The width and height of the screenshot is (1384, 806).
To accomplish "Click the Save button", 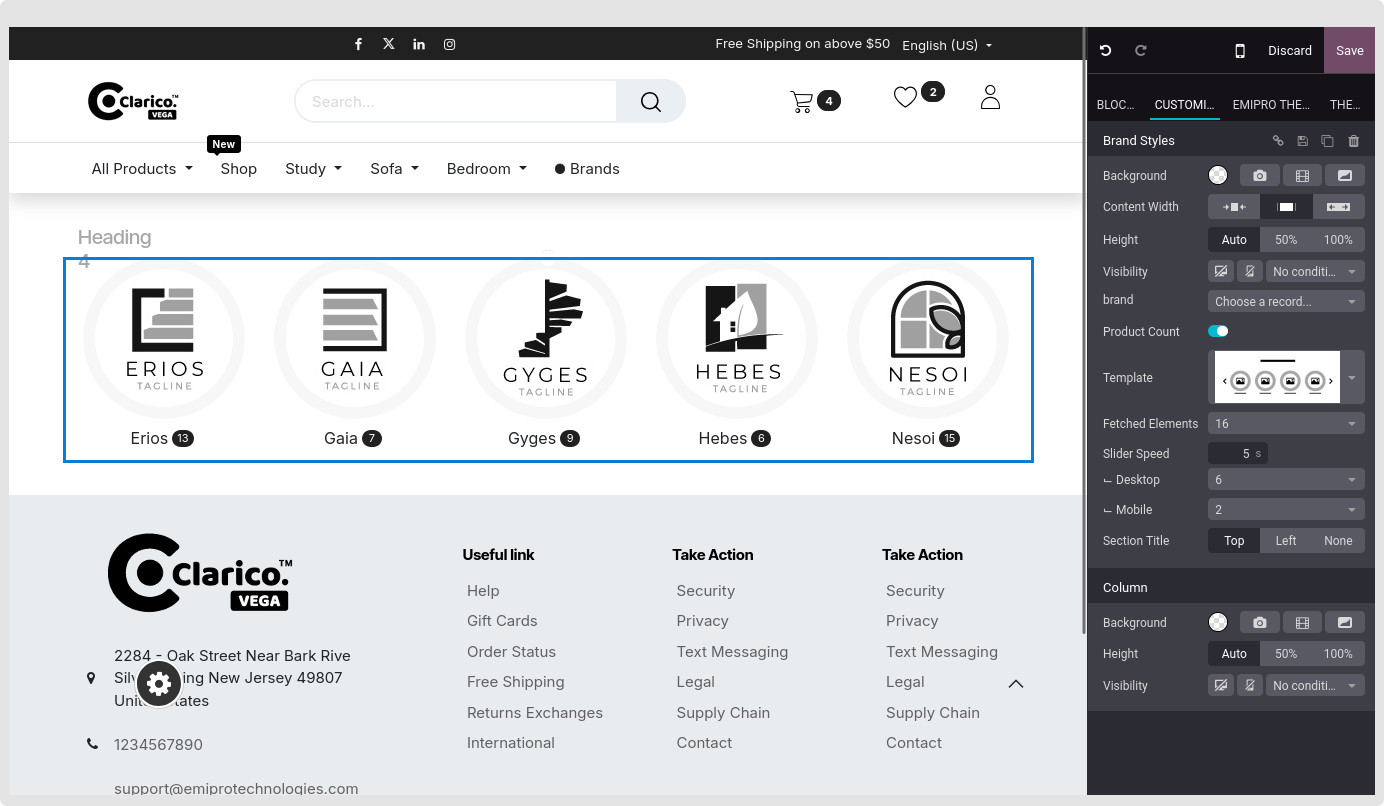I will pos(1350,51).
